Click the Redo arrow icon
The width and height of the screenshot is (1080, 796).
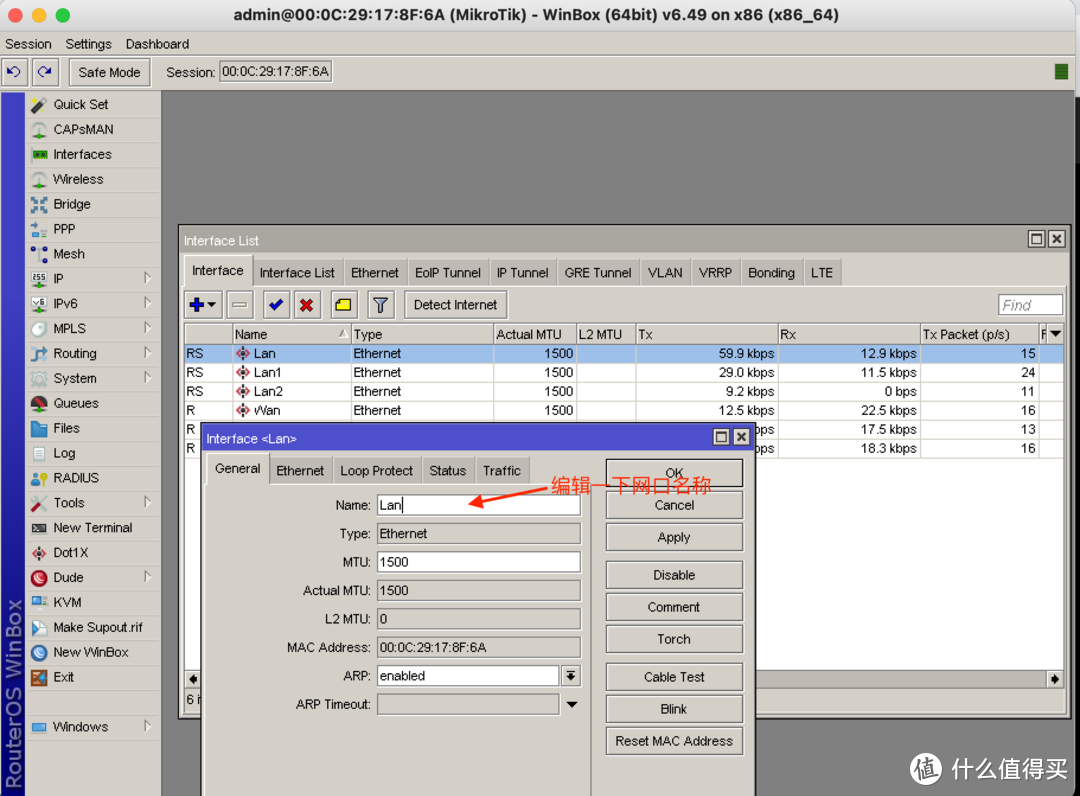pyautogui.click(x=44, y=72)
